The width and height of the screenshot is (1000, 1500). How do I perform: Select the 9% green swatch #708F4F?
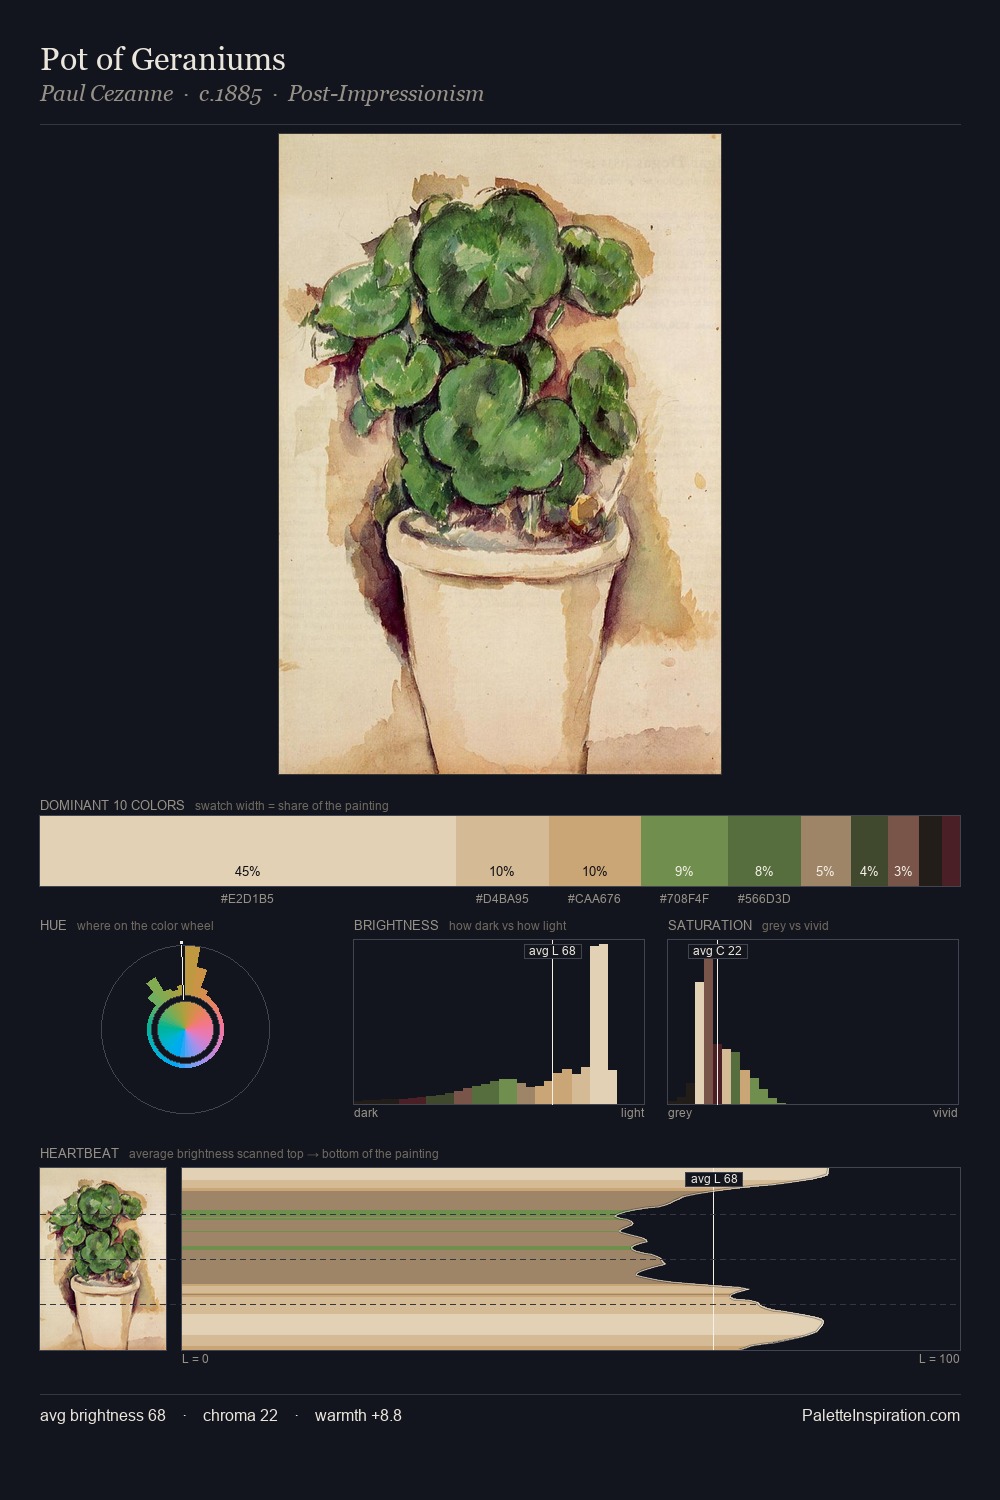(684, 851)
